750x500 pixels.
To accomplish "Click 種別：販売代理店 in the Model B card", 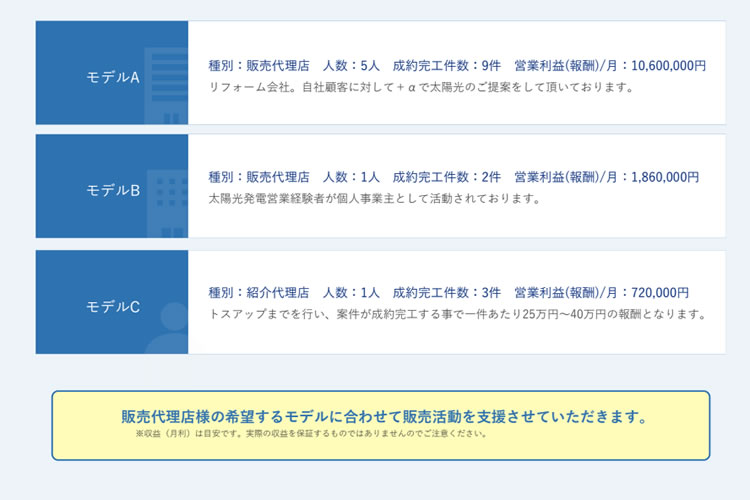I will 259,177.
